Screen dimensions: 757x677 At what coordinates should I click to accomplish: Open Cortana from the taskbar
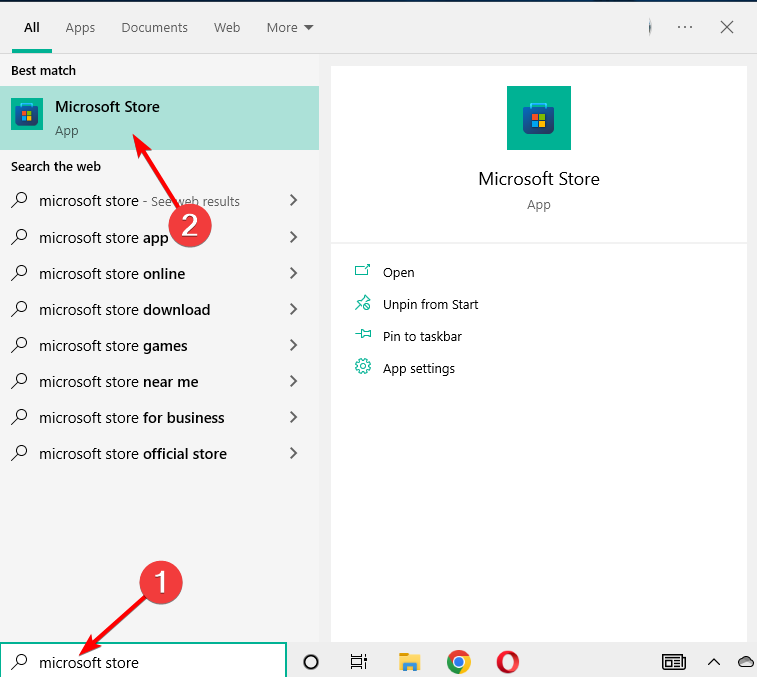pos(311,662)
